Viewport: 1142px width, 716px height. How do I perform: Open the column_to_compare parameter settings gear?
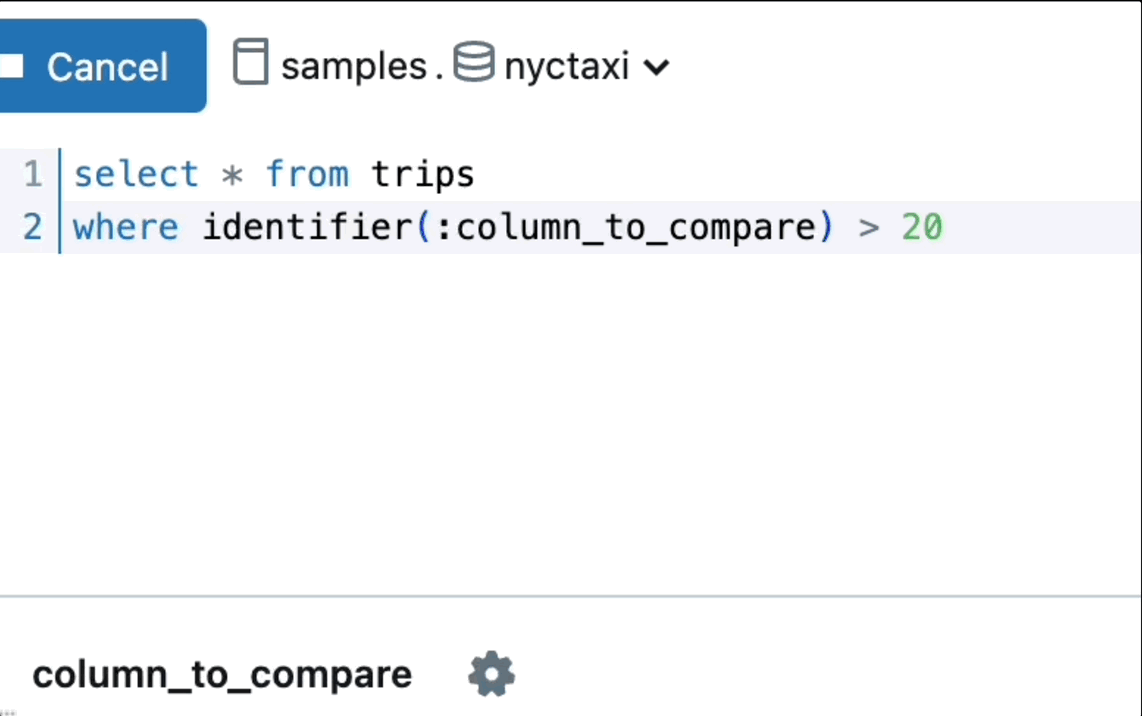click(491, 675)
